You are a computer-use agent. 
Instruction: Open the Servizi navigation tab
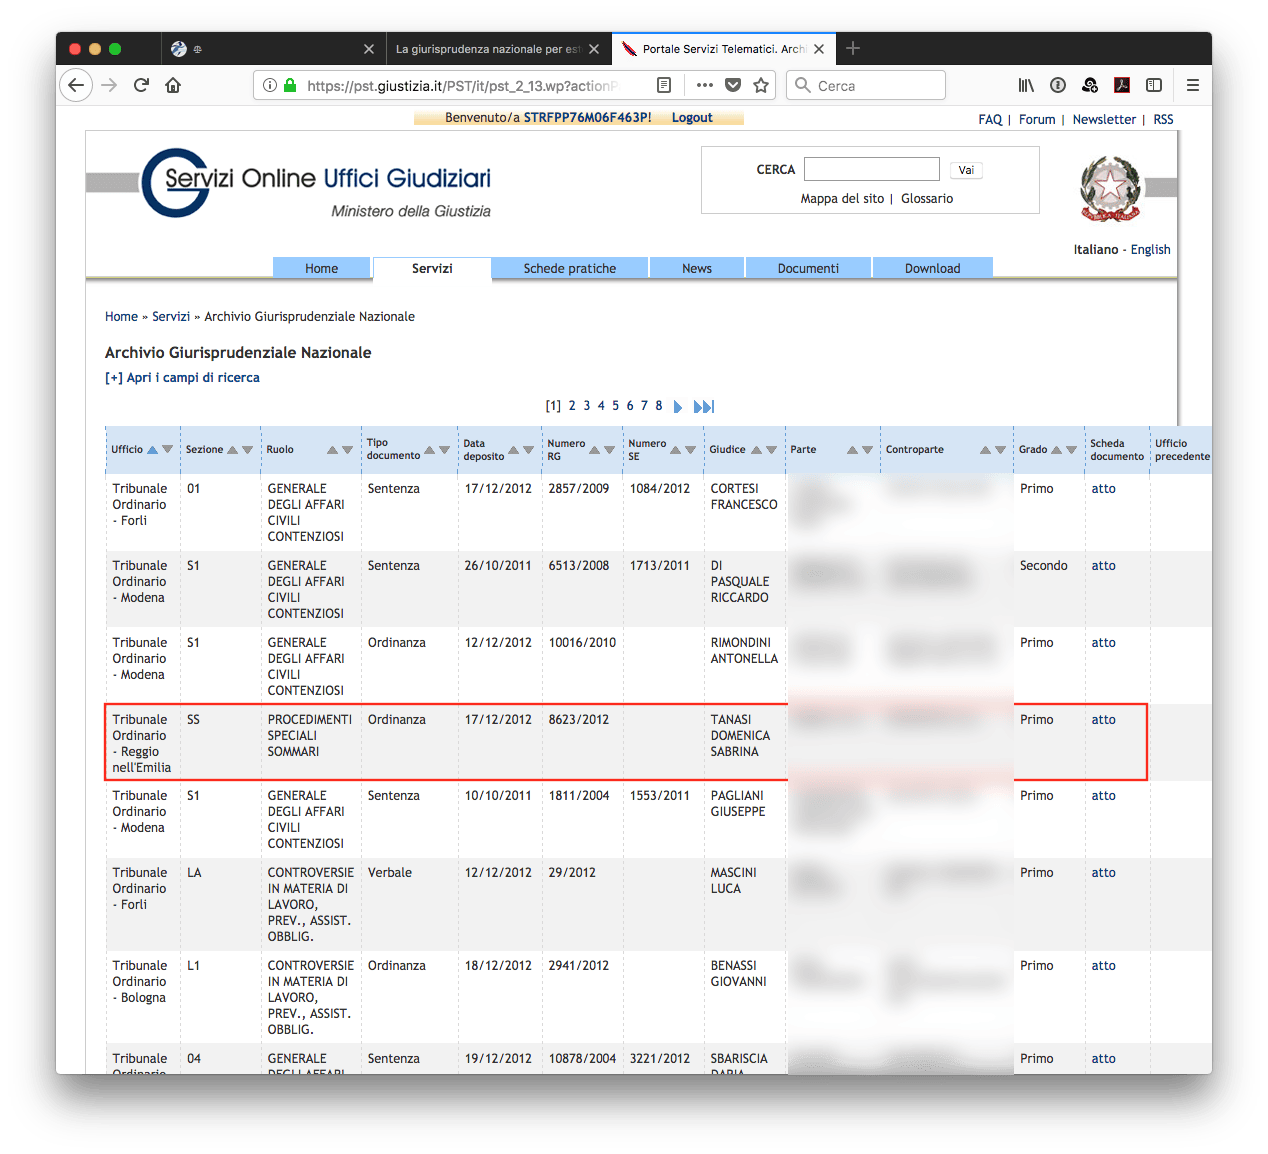pos(432,268)
